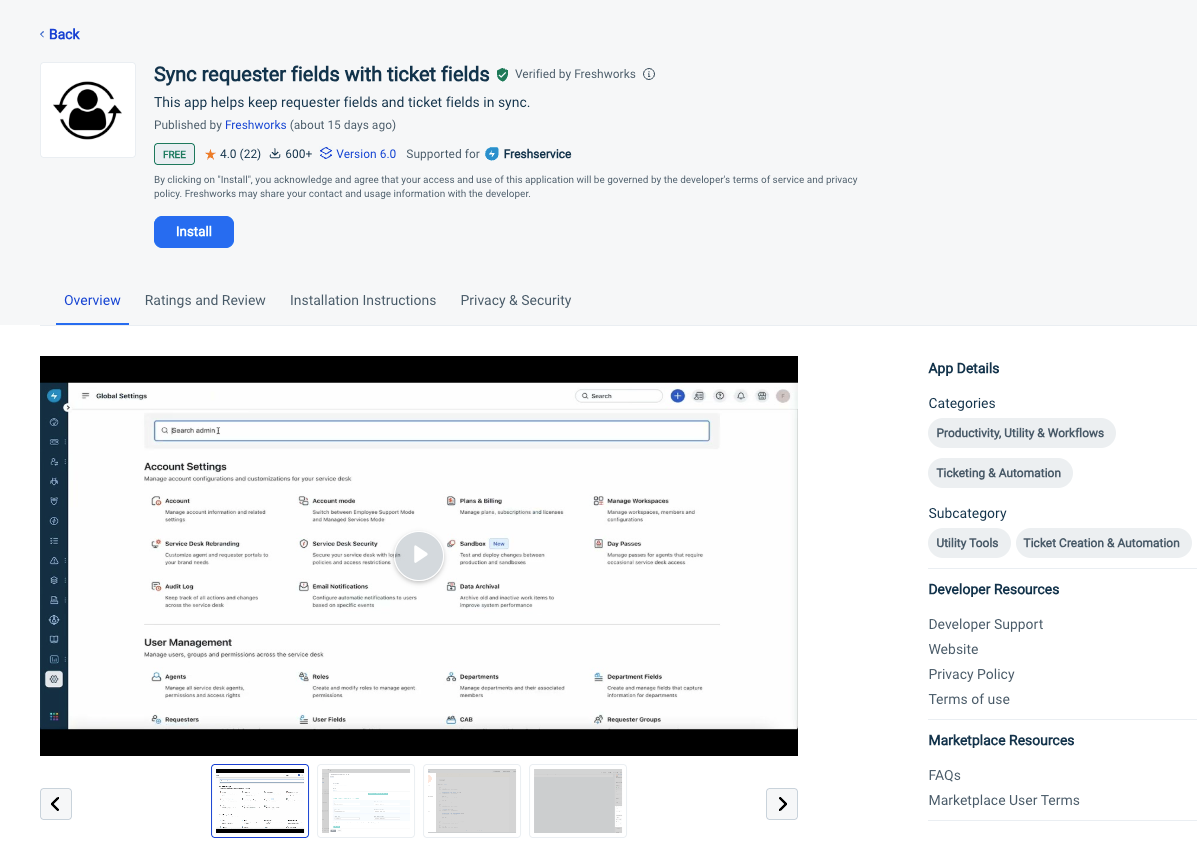Click the Roles icon in video
The image size is (1197, 852).
click(x=303, y=677)
